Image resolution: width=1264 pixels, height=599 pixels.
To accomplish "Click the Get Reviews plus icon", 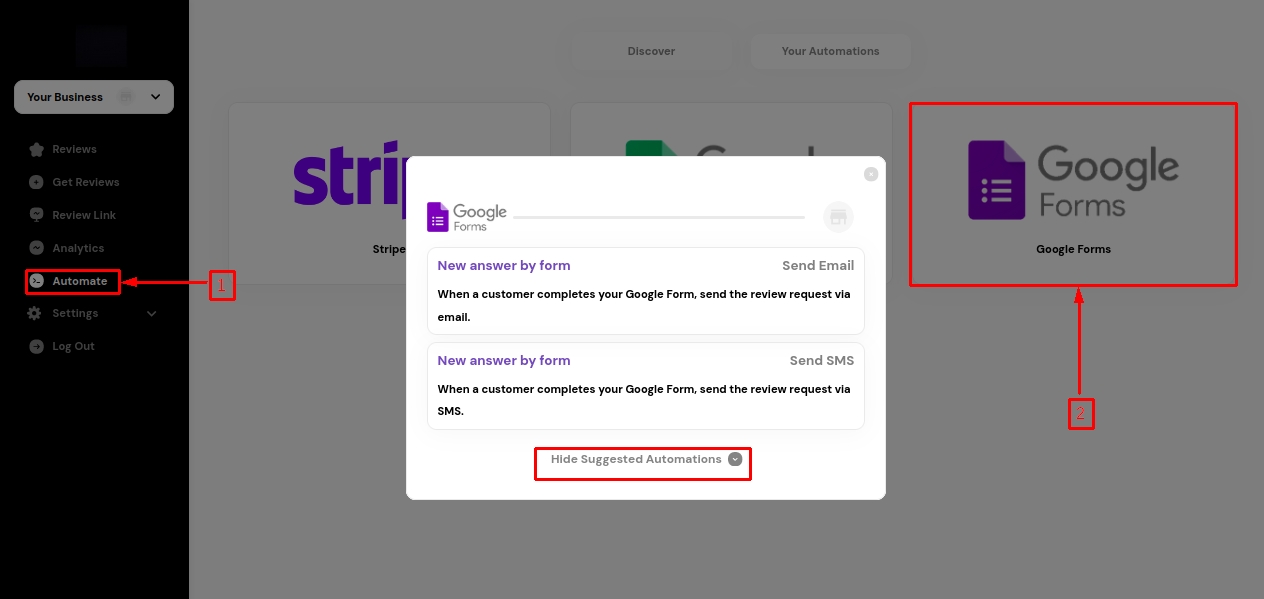I will 36,182.
